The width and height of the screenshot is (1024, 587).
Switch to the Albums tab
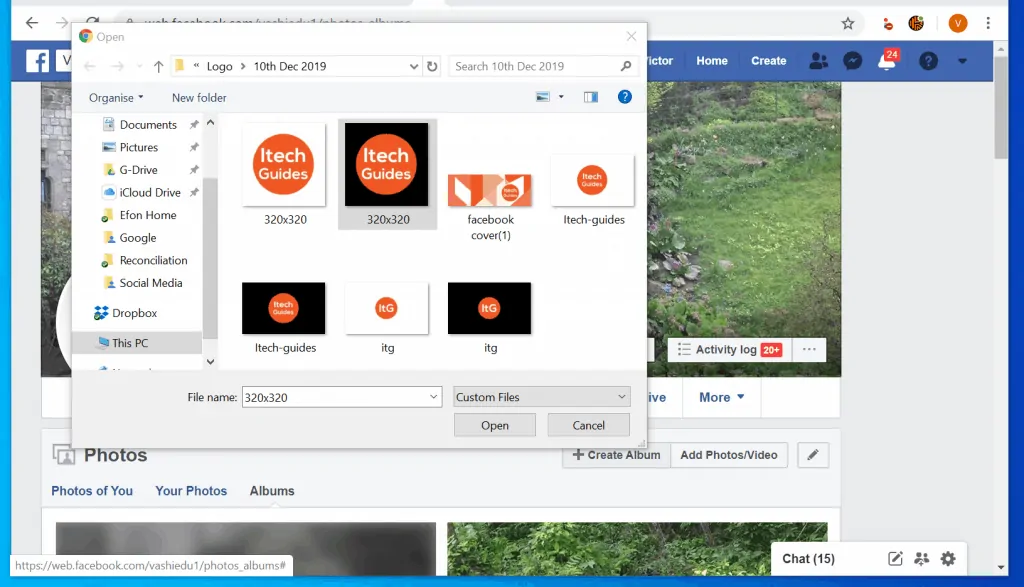coord(272,491)
